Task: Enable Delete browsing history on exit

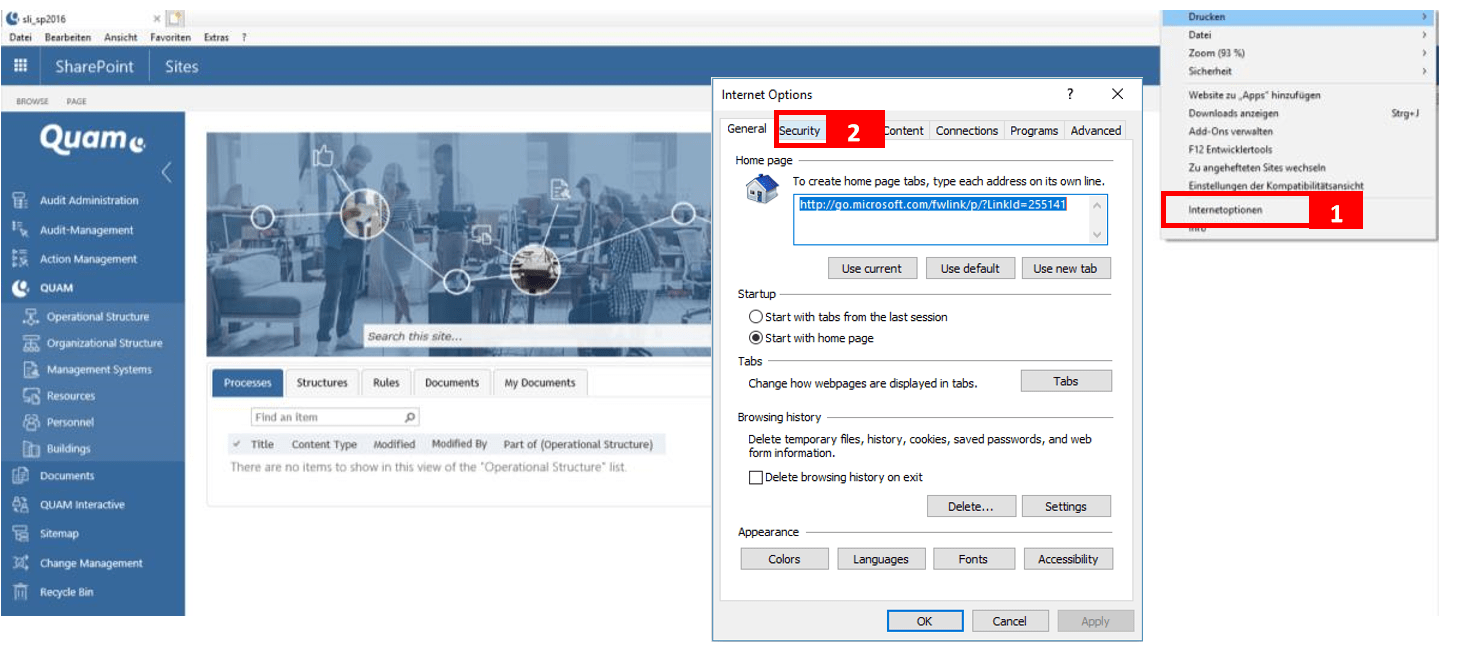Action: [756, 477]
